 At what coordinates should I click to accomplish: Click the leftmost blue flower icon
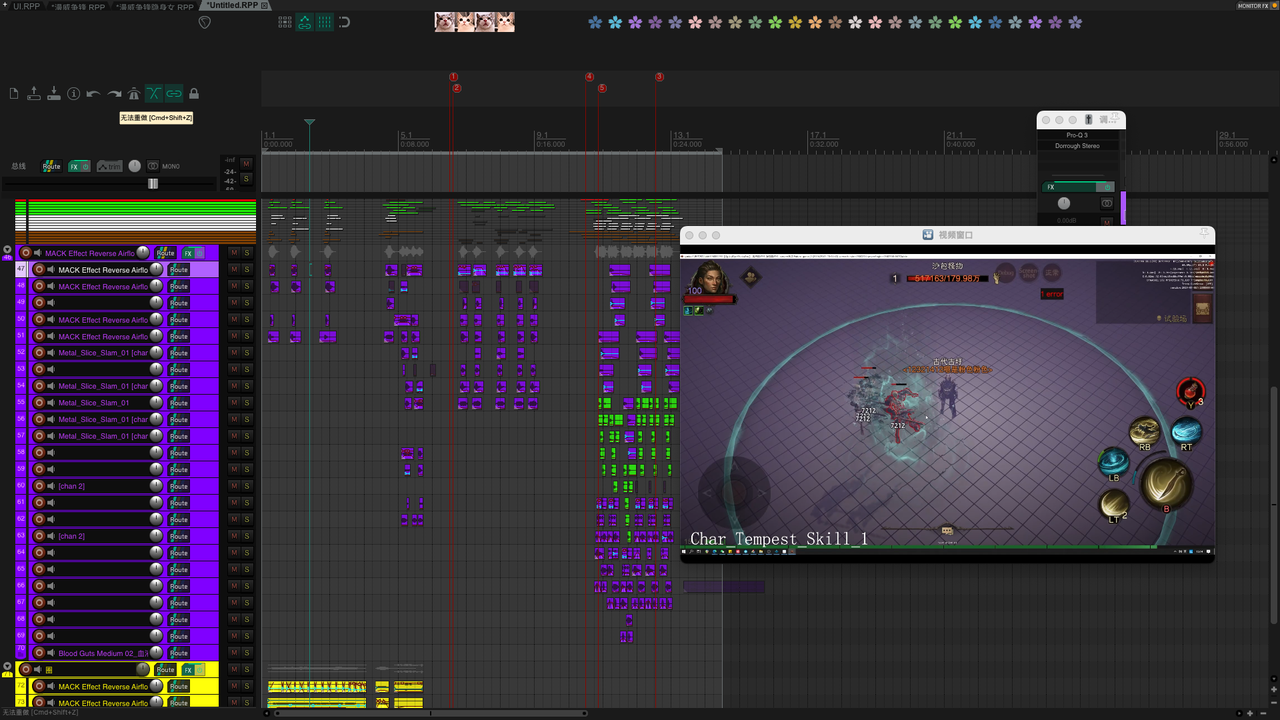point(596,22)
